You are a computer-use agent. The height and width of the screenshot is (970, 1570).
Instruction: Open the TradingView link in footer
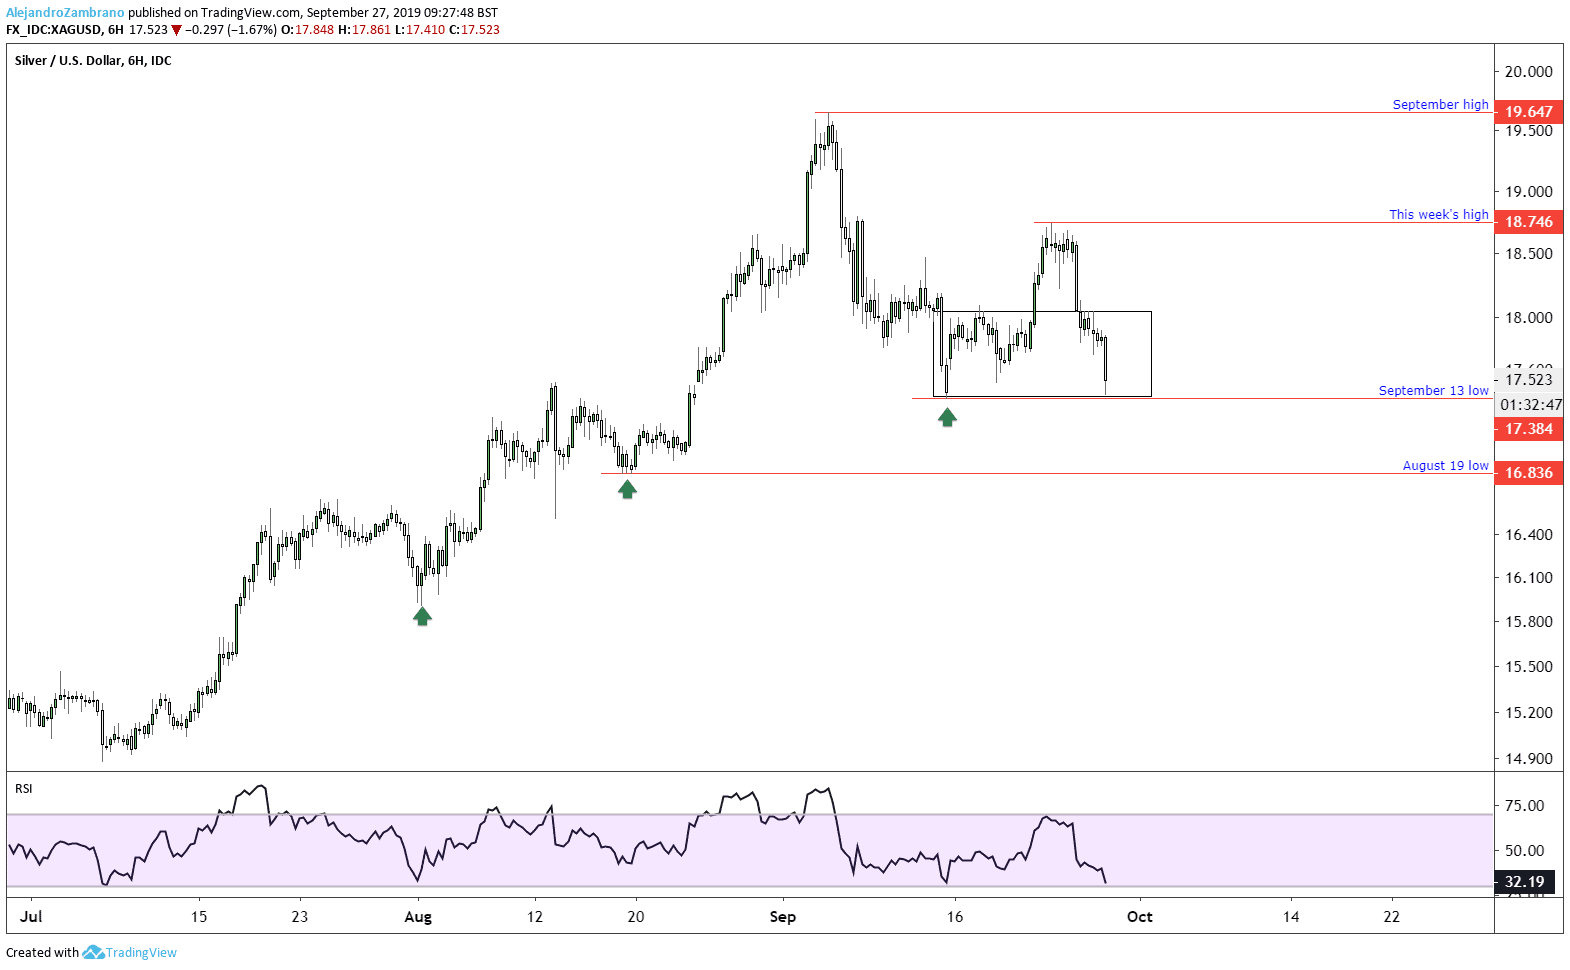[x=141, y=953]
